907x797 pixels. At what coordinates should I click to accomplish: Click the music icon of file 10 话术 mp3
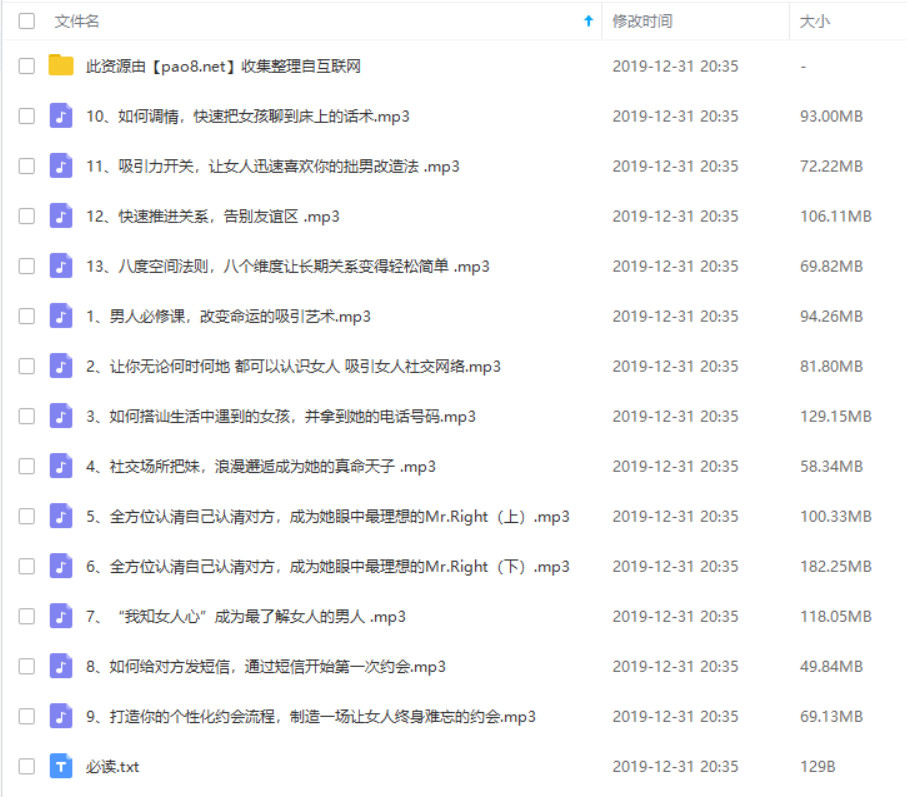[x=60, y=115]
